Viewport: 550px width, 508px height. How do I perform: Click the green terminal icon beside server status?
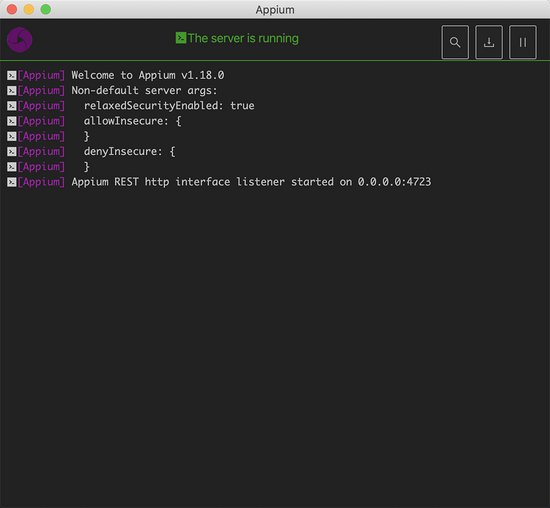pos(181,38)
